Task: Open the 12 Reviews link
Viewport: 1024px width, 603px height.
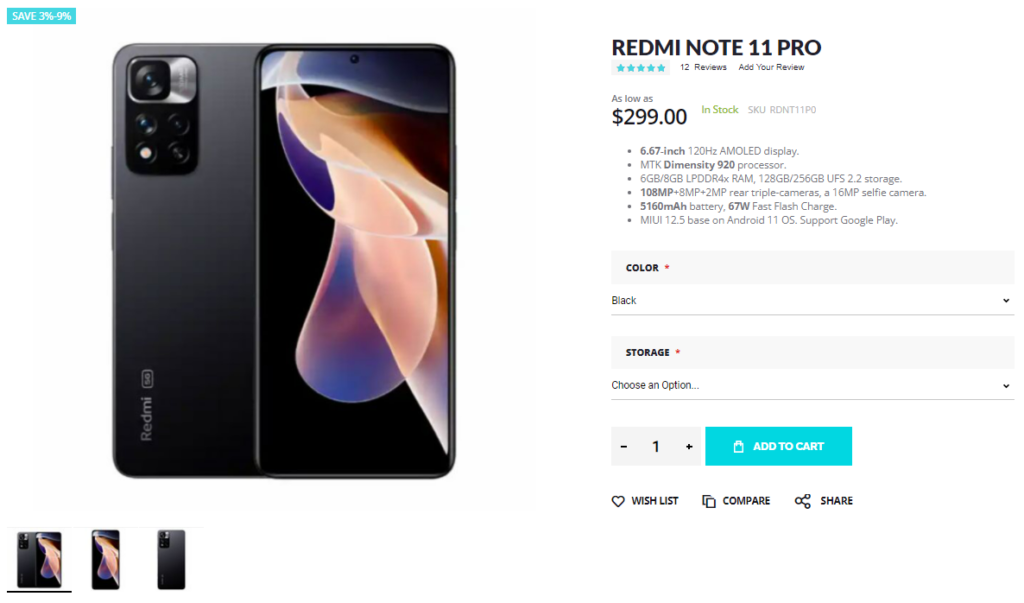Action: [x=703, y=67]
